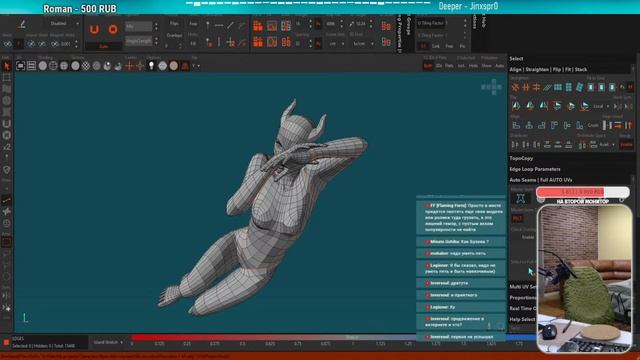Toggle the Hide button in viewport header
Image resolution: width=640 pixels, height=360 pixels.
pos(473,66)
